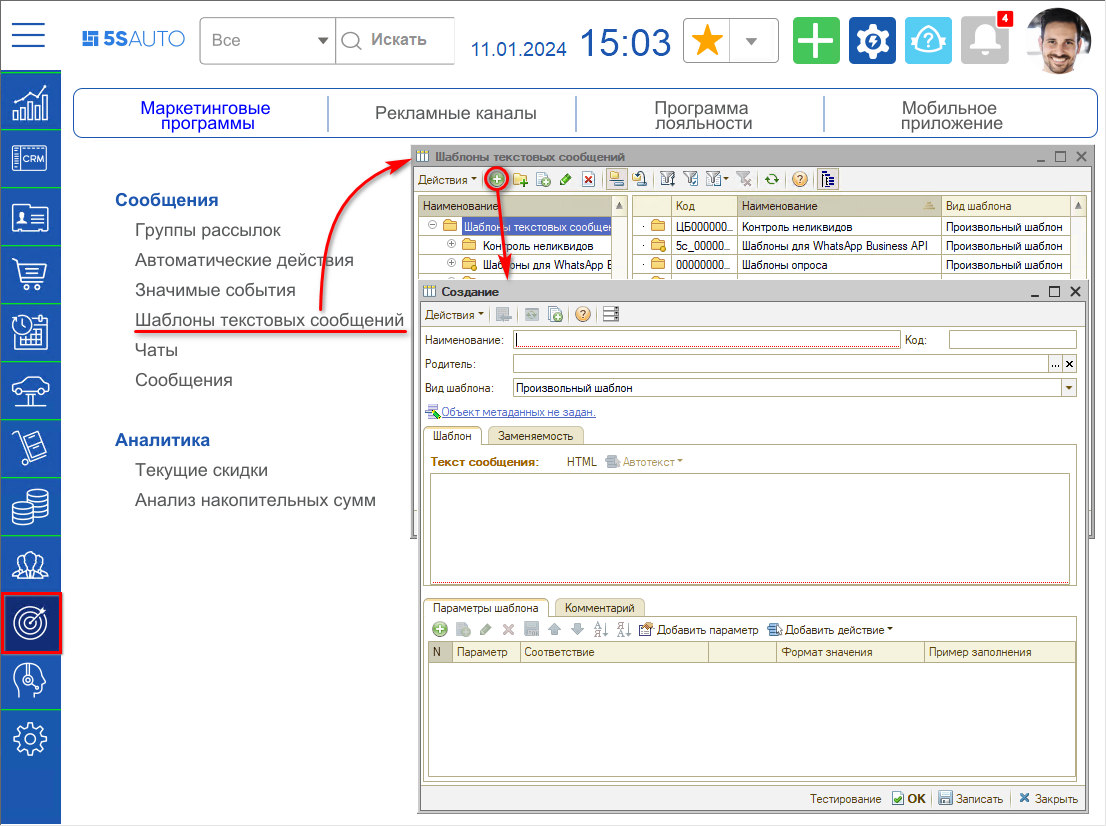
Task: Open the Заменяемость tab
Action: pos(535,435)
